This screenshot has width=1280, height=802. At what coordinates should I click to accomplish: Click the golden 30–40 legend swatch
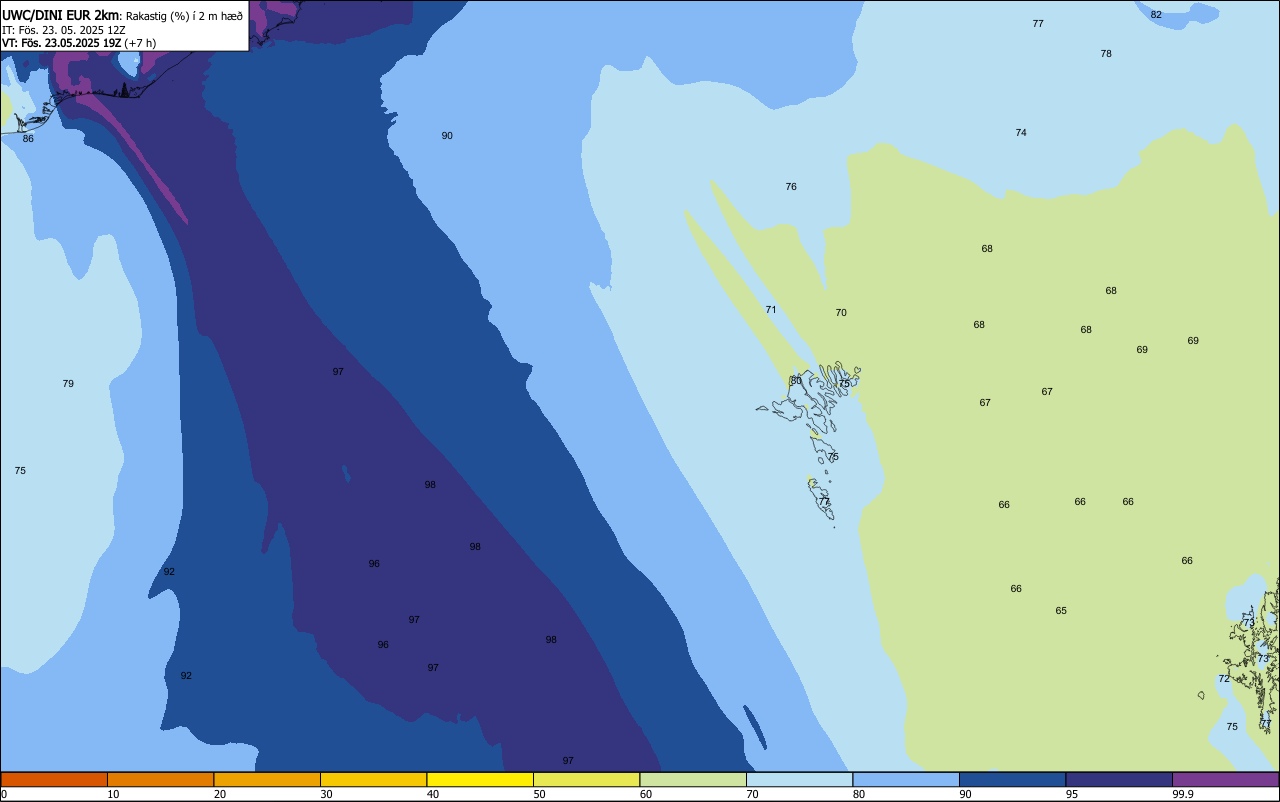click(x=373, y=779)
